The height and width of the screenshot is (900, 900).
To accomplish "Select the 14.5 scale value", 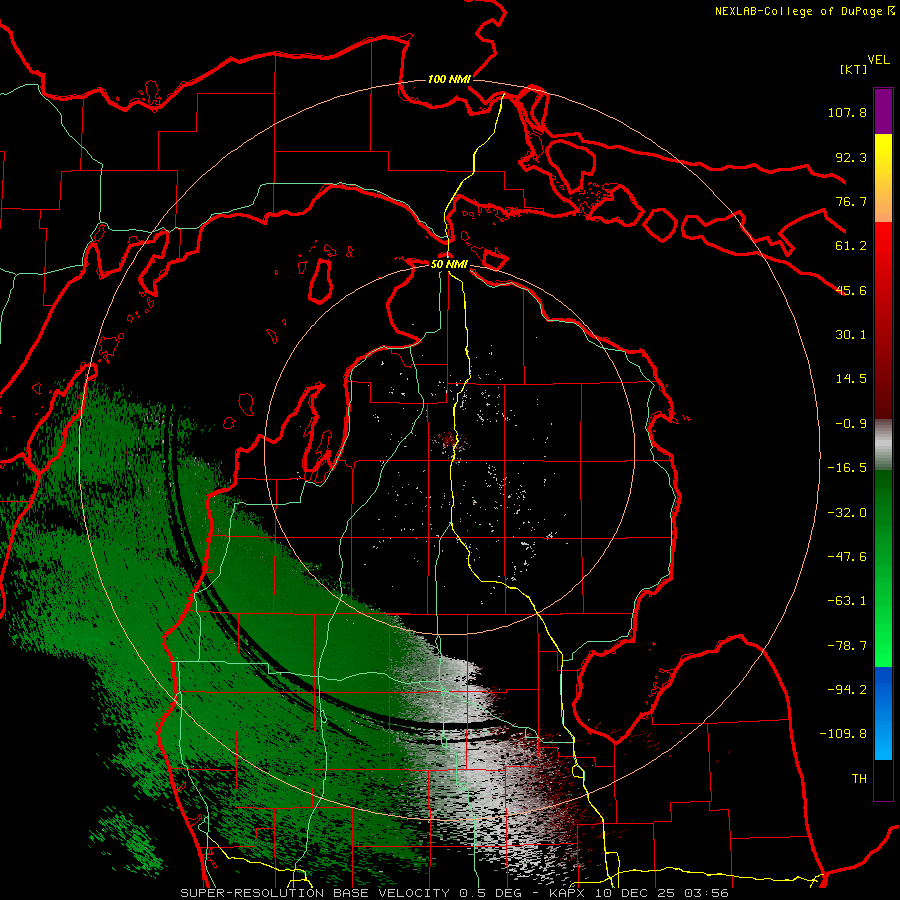I will (x=851, y=379).
